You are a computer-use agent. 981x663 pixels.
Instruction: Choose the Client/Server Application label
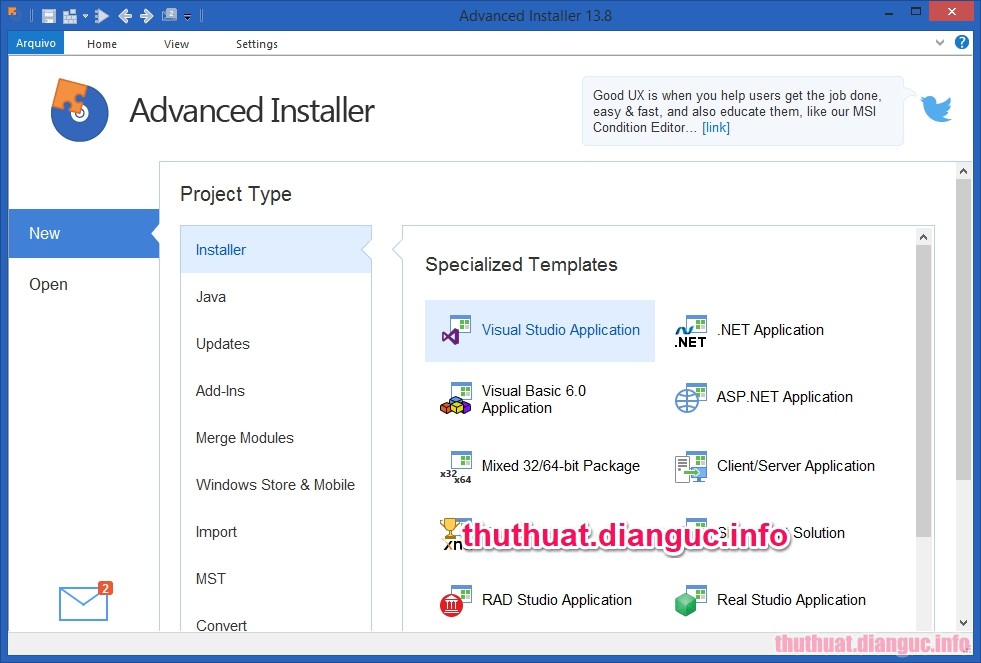796,465
